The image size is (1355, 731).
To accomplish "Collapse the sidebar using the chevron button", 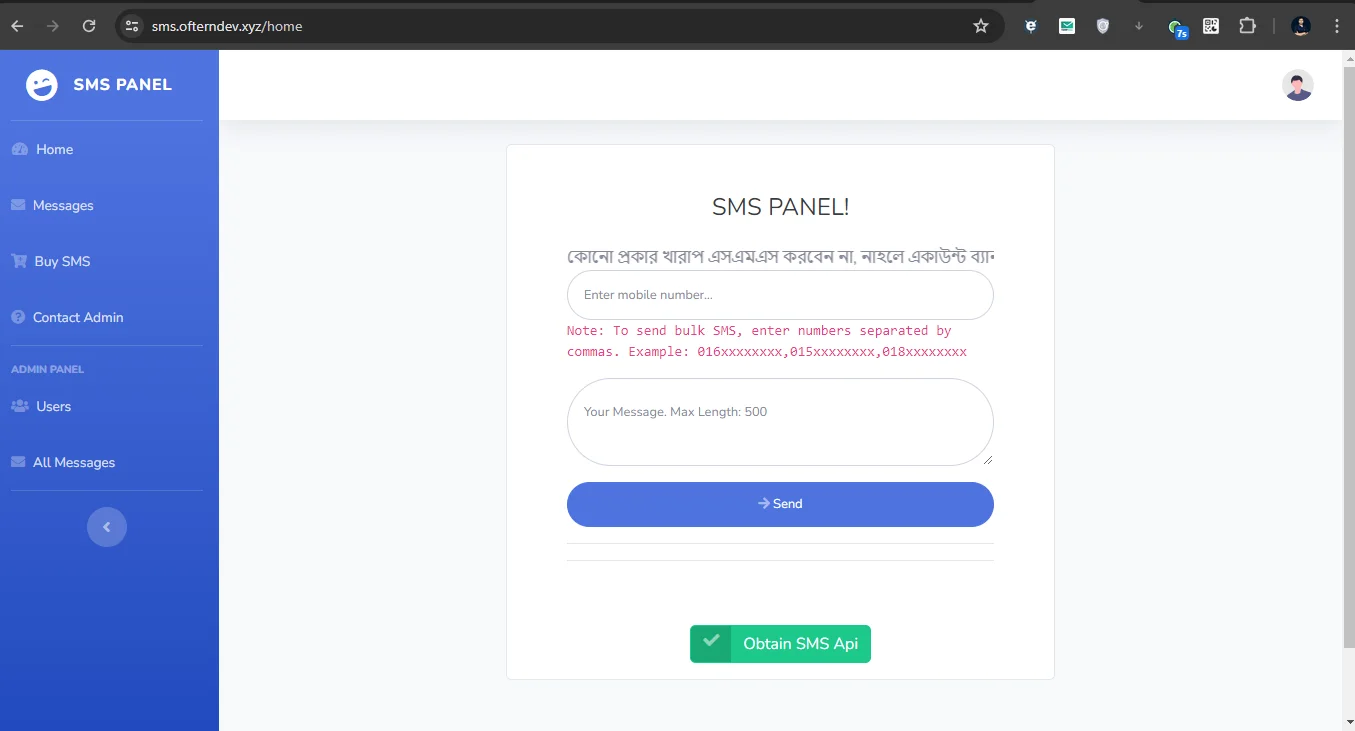I will 107,526.
